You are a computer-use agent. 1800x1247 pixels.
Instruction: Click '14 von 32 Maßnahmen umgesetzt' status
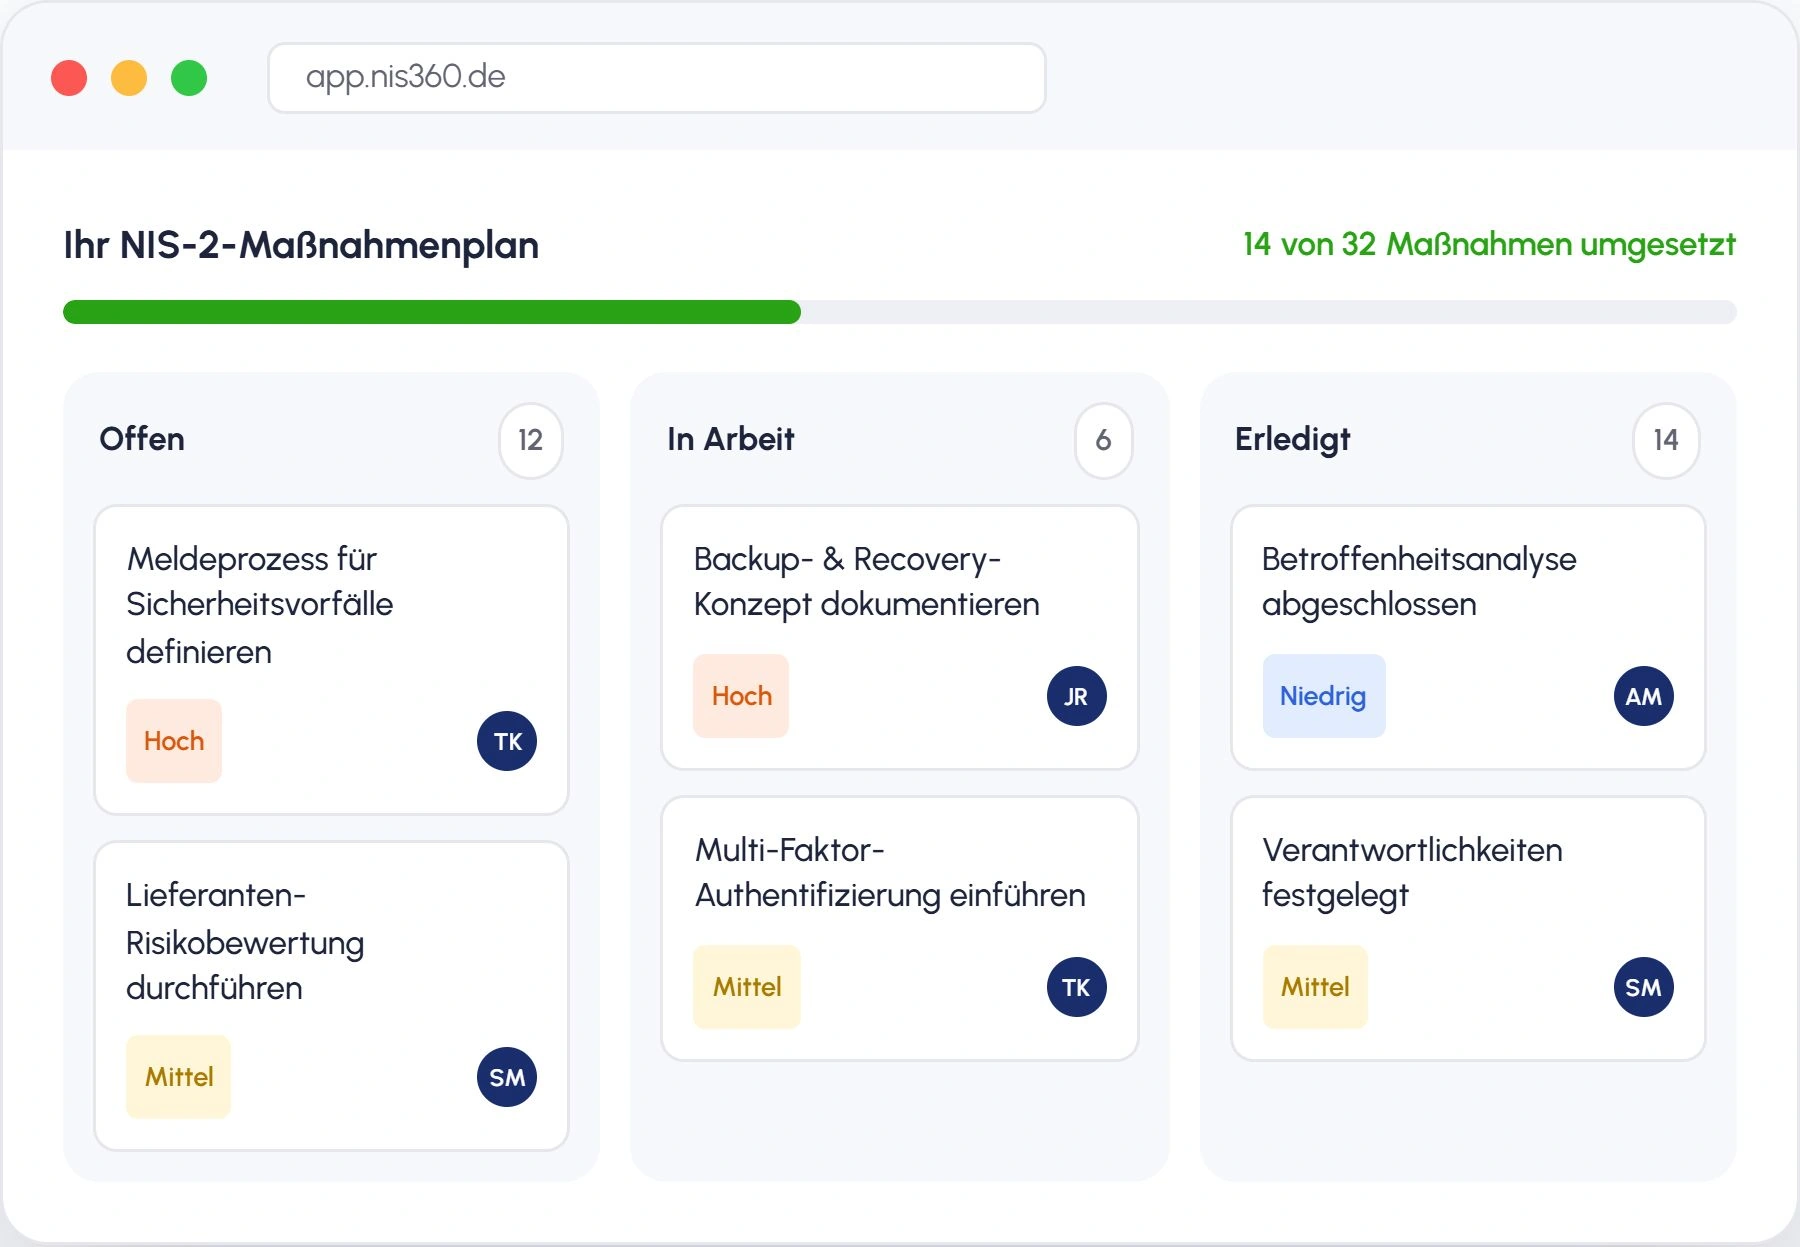[x=1489, y=244]
